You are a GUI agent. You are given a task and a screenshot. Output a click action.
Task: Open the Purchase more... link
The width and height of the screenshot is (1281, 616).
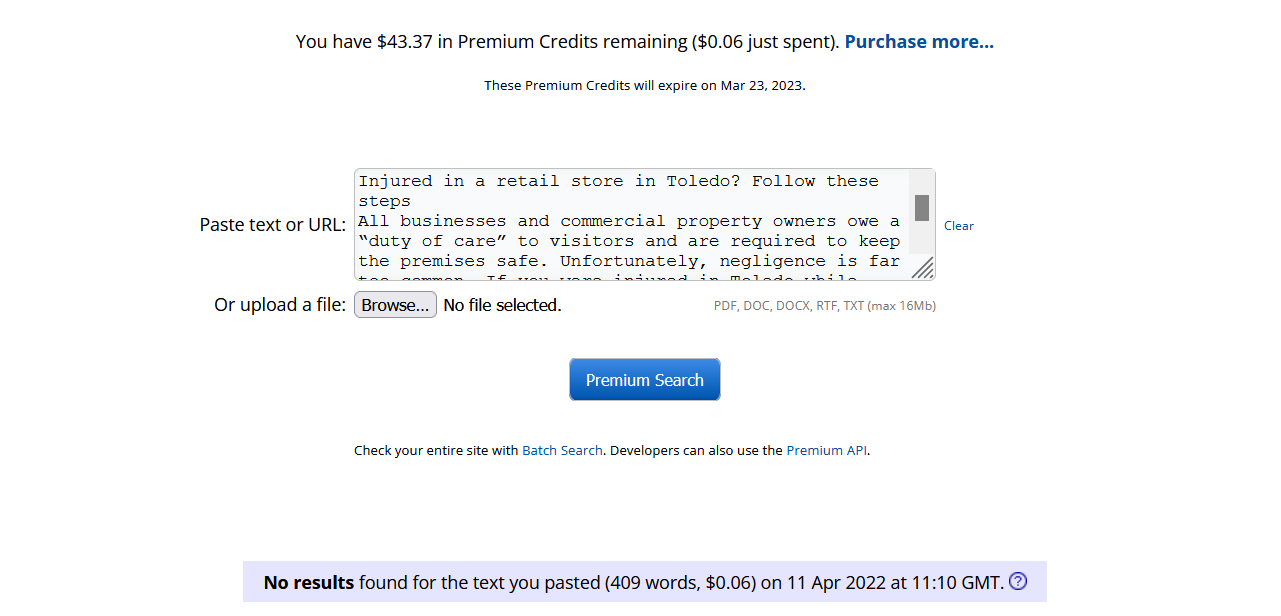tap(919, 42)
